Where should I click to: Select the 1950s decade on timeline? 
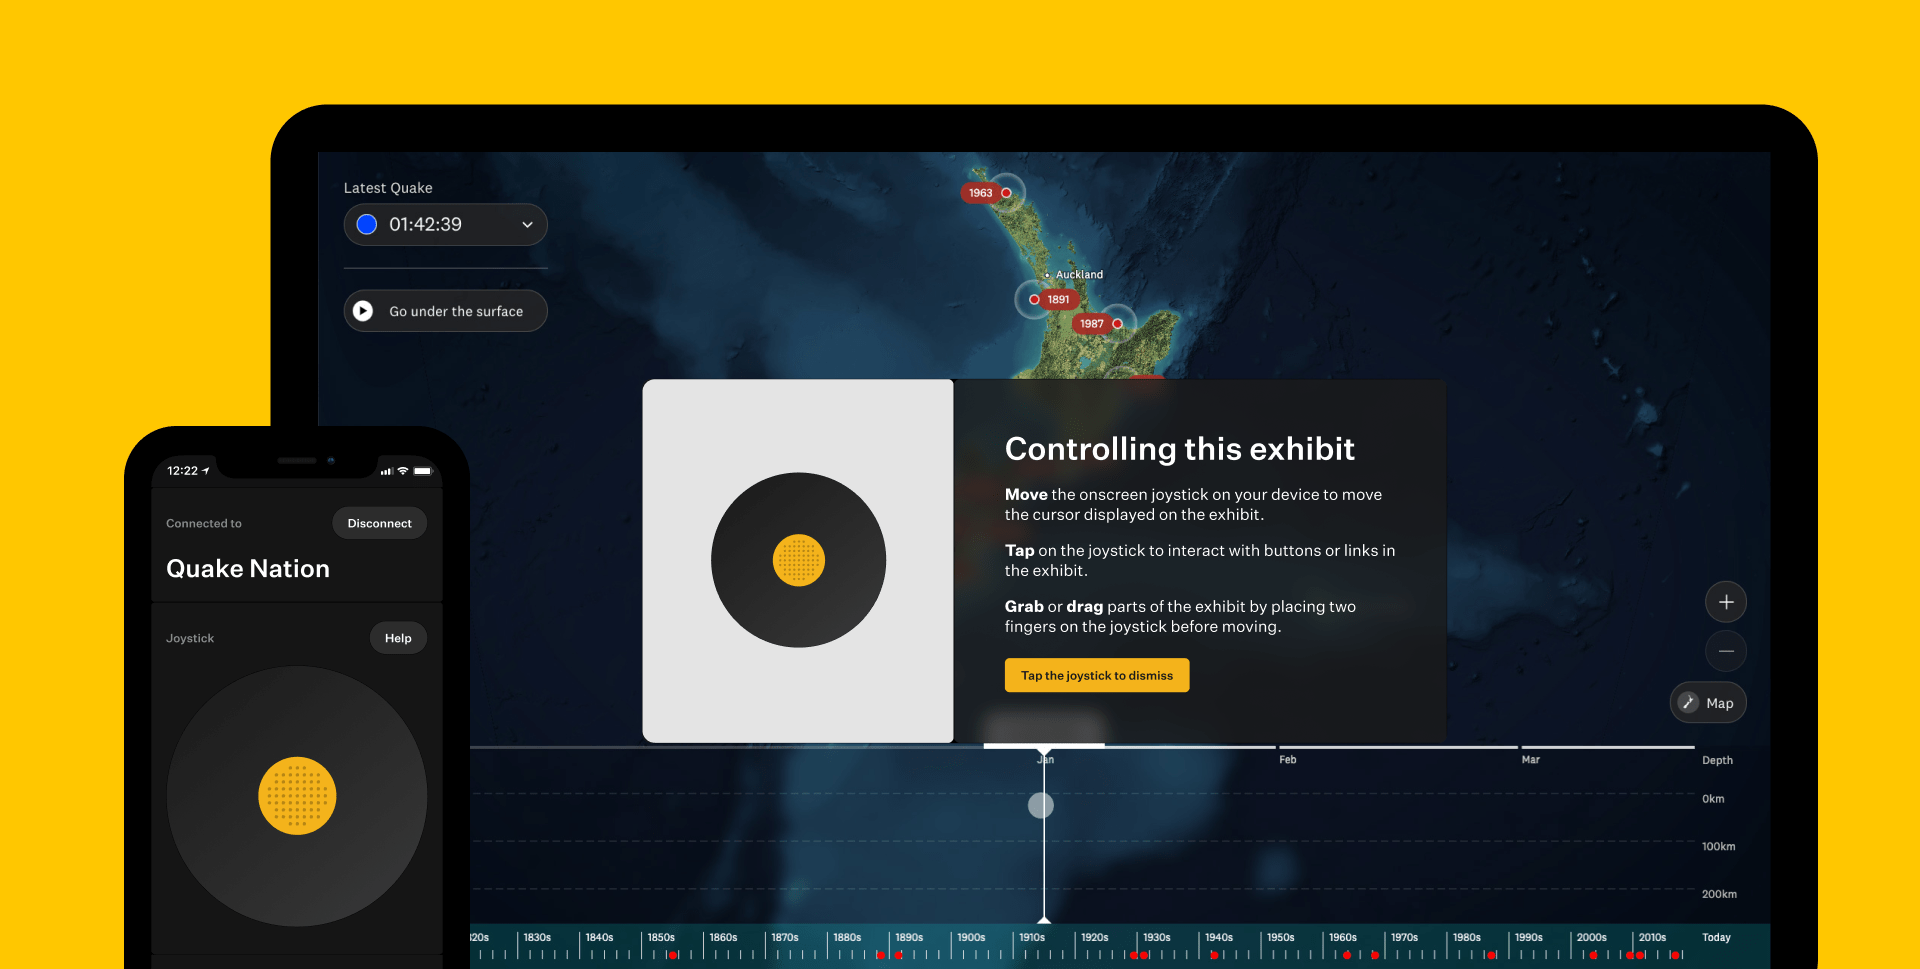click(x=1281, y=938)
